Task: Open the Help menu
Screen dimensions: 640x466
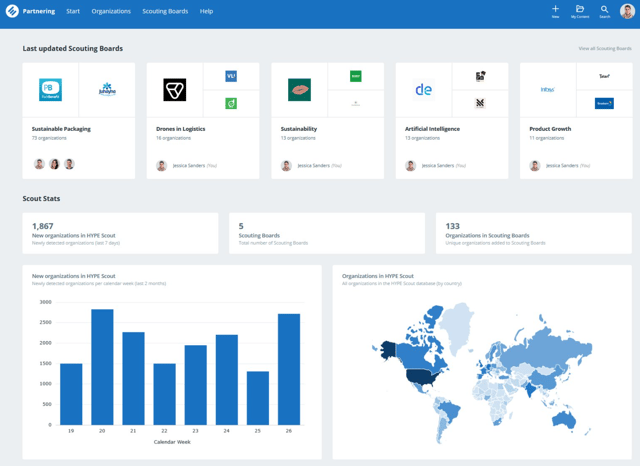Action: pyautogui.click(x=206, y=11)
